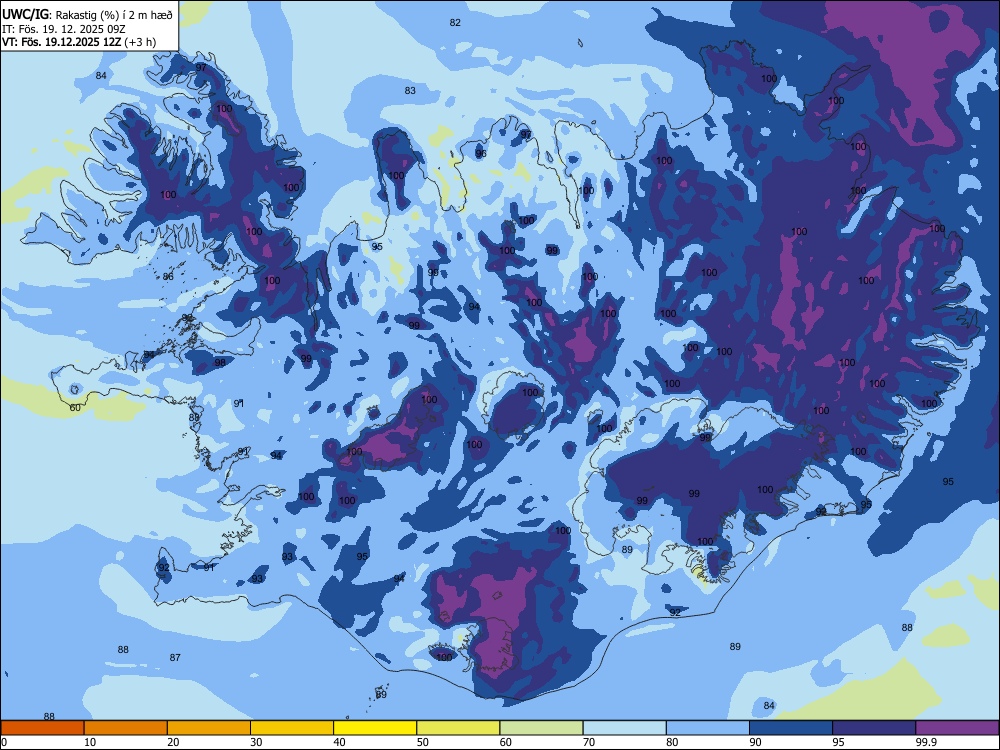Click the legend scale label "90"
Viewport: 1000px width, 750px height.
pyautogui.click(x=755, y=742)
